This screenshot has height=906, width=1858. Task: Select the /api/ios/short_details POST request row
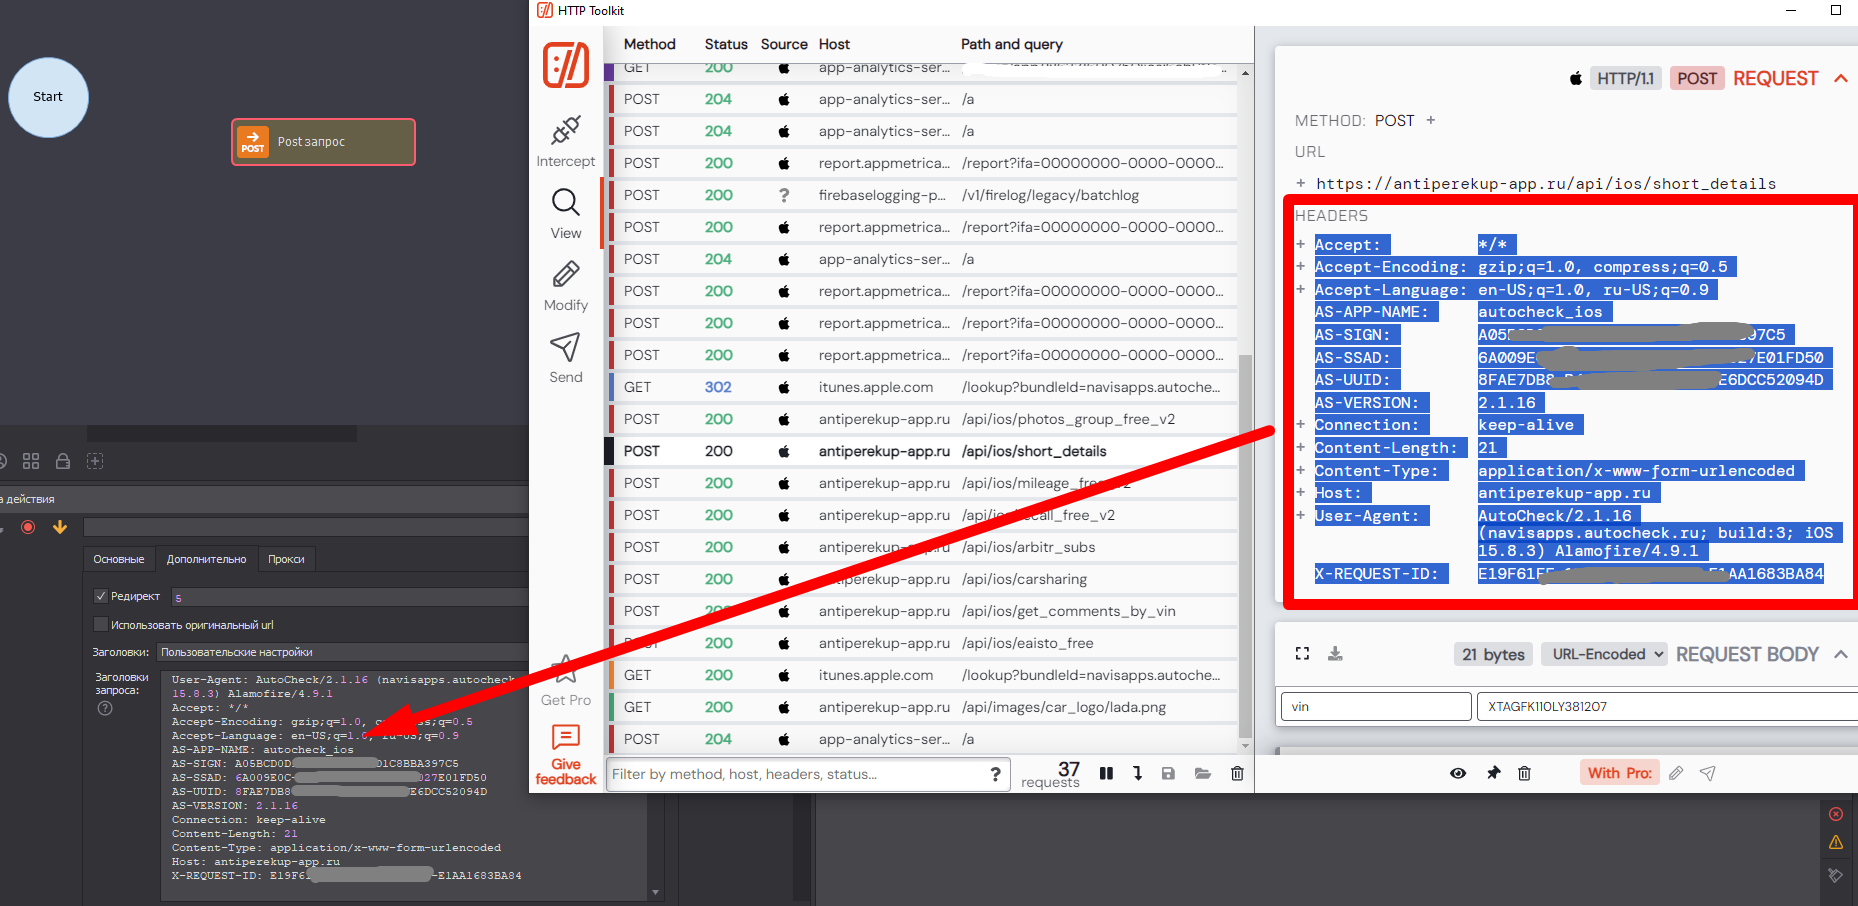[921, 451]
